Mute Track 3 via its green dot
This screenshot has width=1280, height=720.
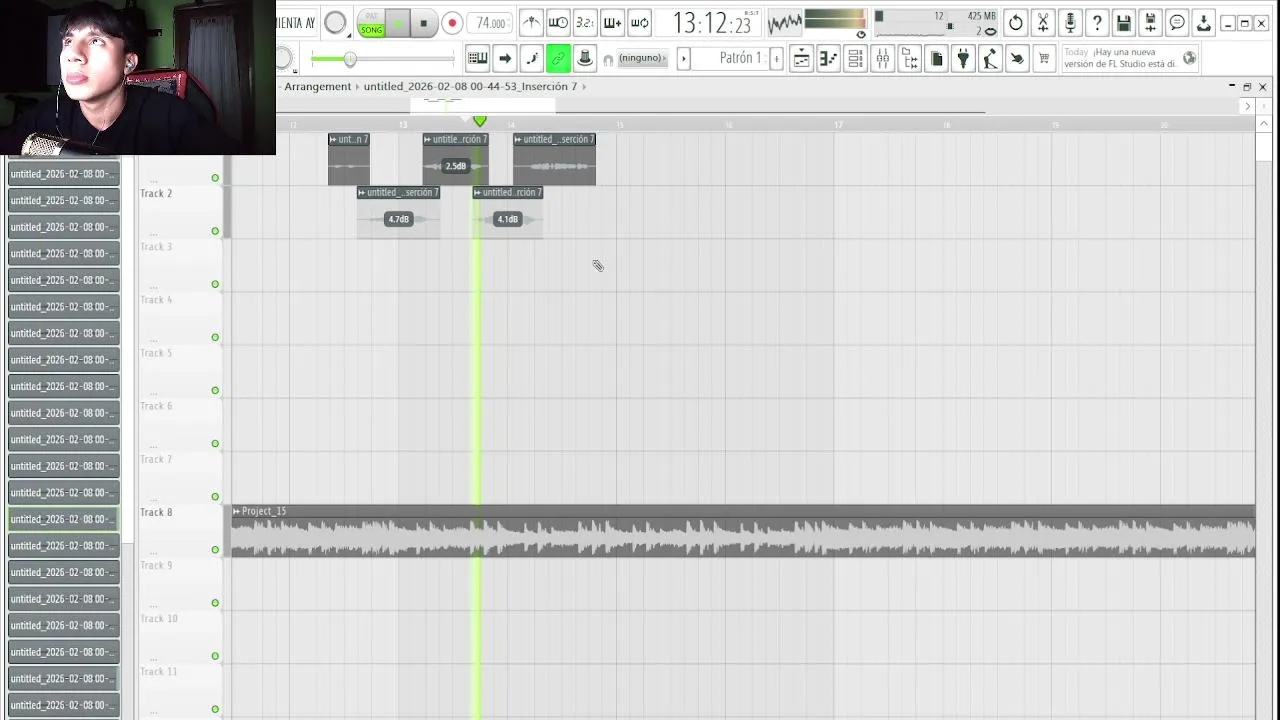[215, 284]
